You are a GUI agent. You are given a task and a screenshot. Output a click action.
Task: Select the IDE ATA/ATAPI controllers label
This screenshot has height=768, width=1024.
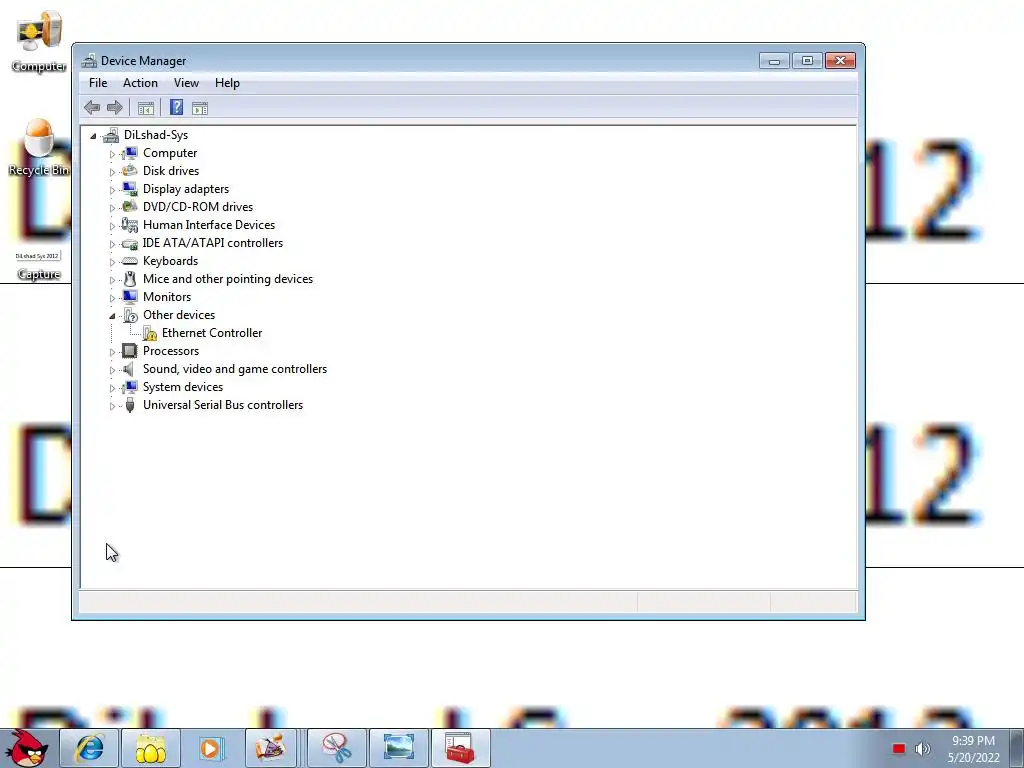[213, 243]
